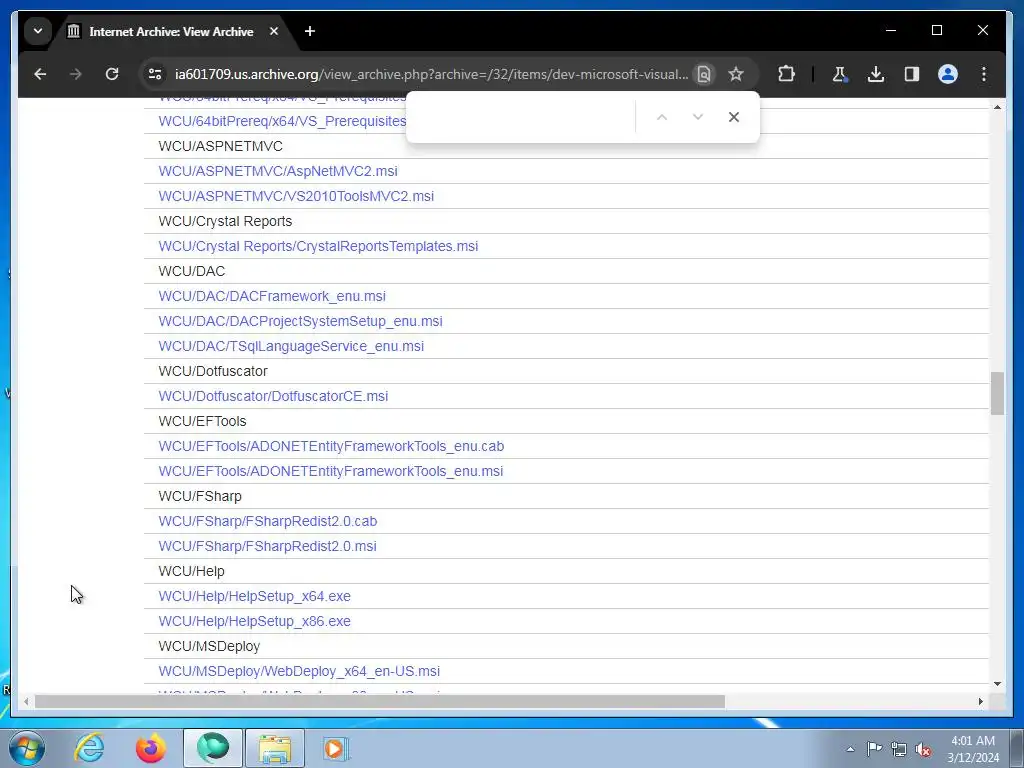
Task: Click the WCU/Help folder text
Action: pyautogui.click(x=191, y=571)
